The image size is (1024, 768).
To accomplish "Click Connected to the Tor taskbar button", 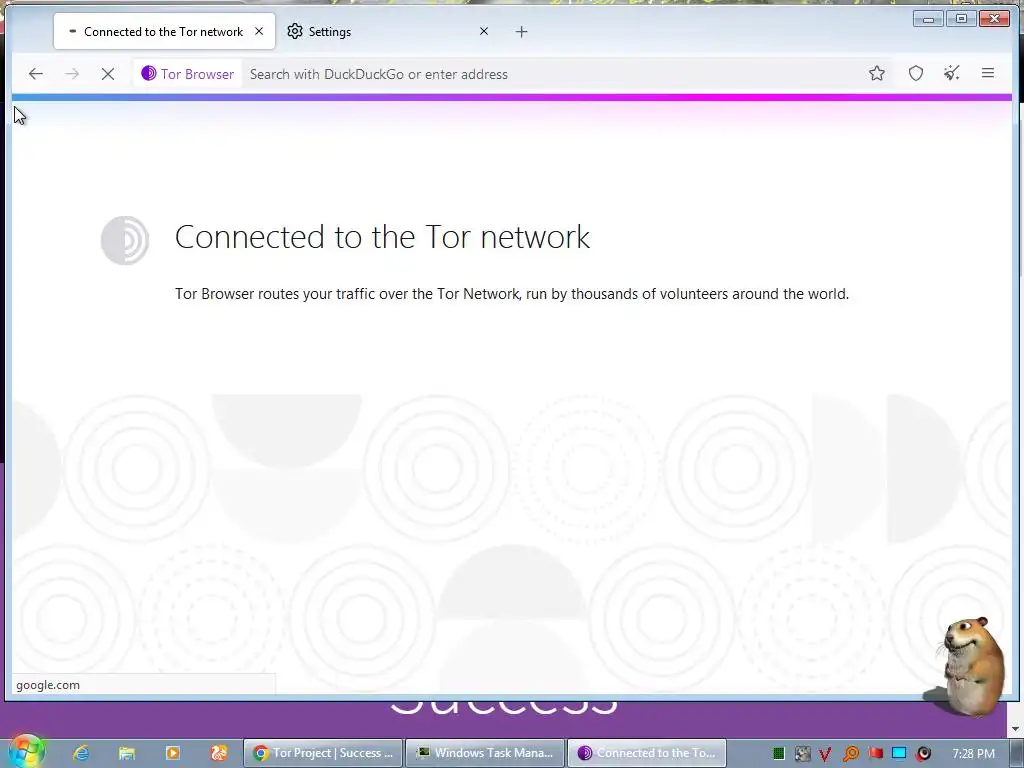I will click(x=647, y=753).
